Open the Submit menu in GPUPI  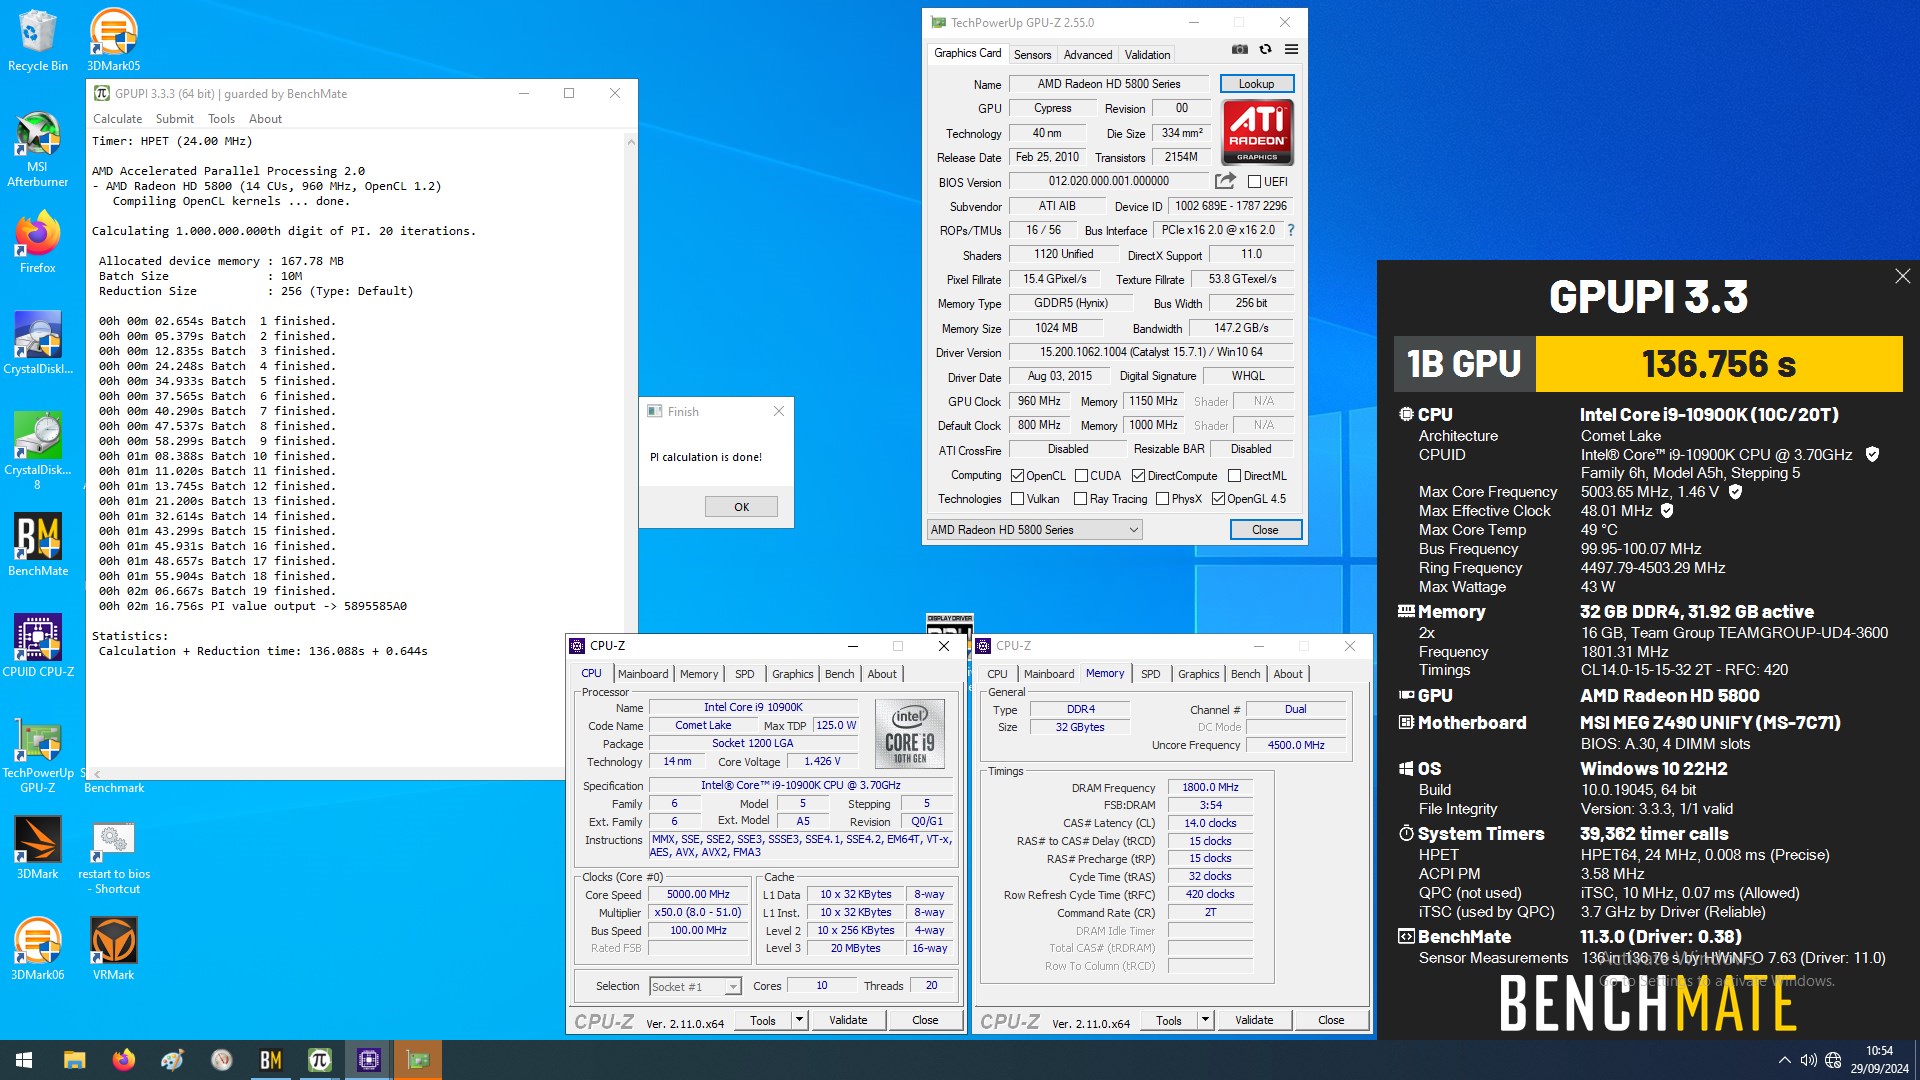(175, 119)
